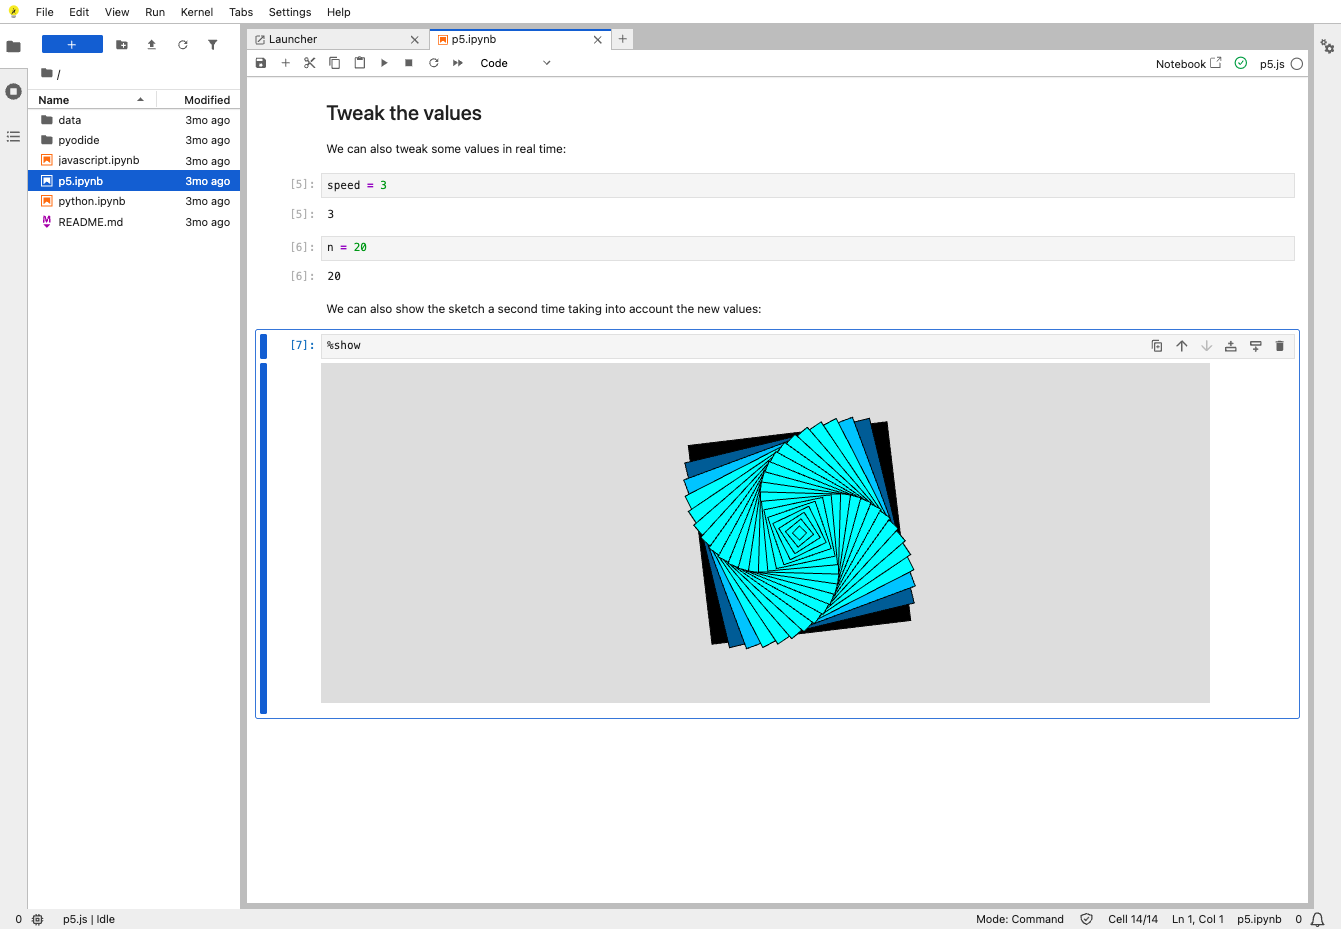Interrupt the kernel with the stop icon
Screen dimensions: 1341x929
pyautogui.click(x=409, y=63)
